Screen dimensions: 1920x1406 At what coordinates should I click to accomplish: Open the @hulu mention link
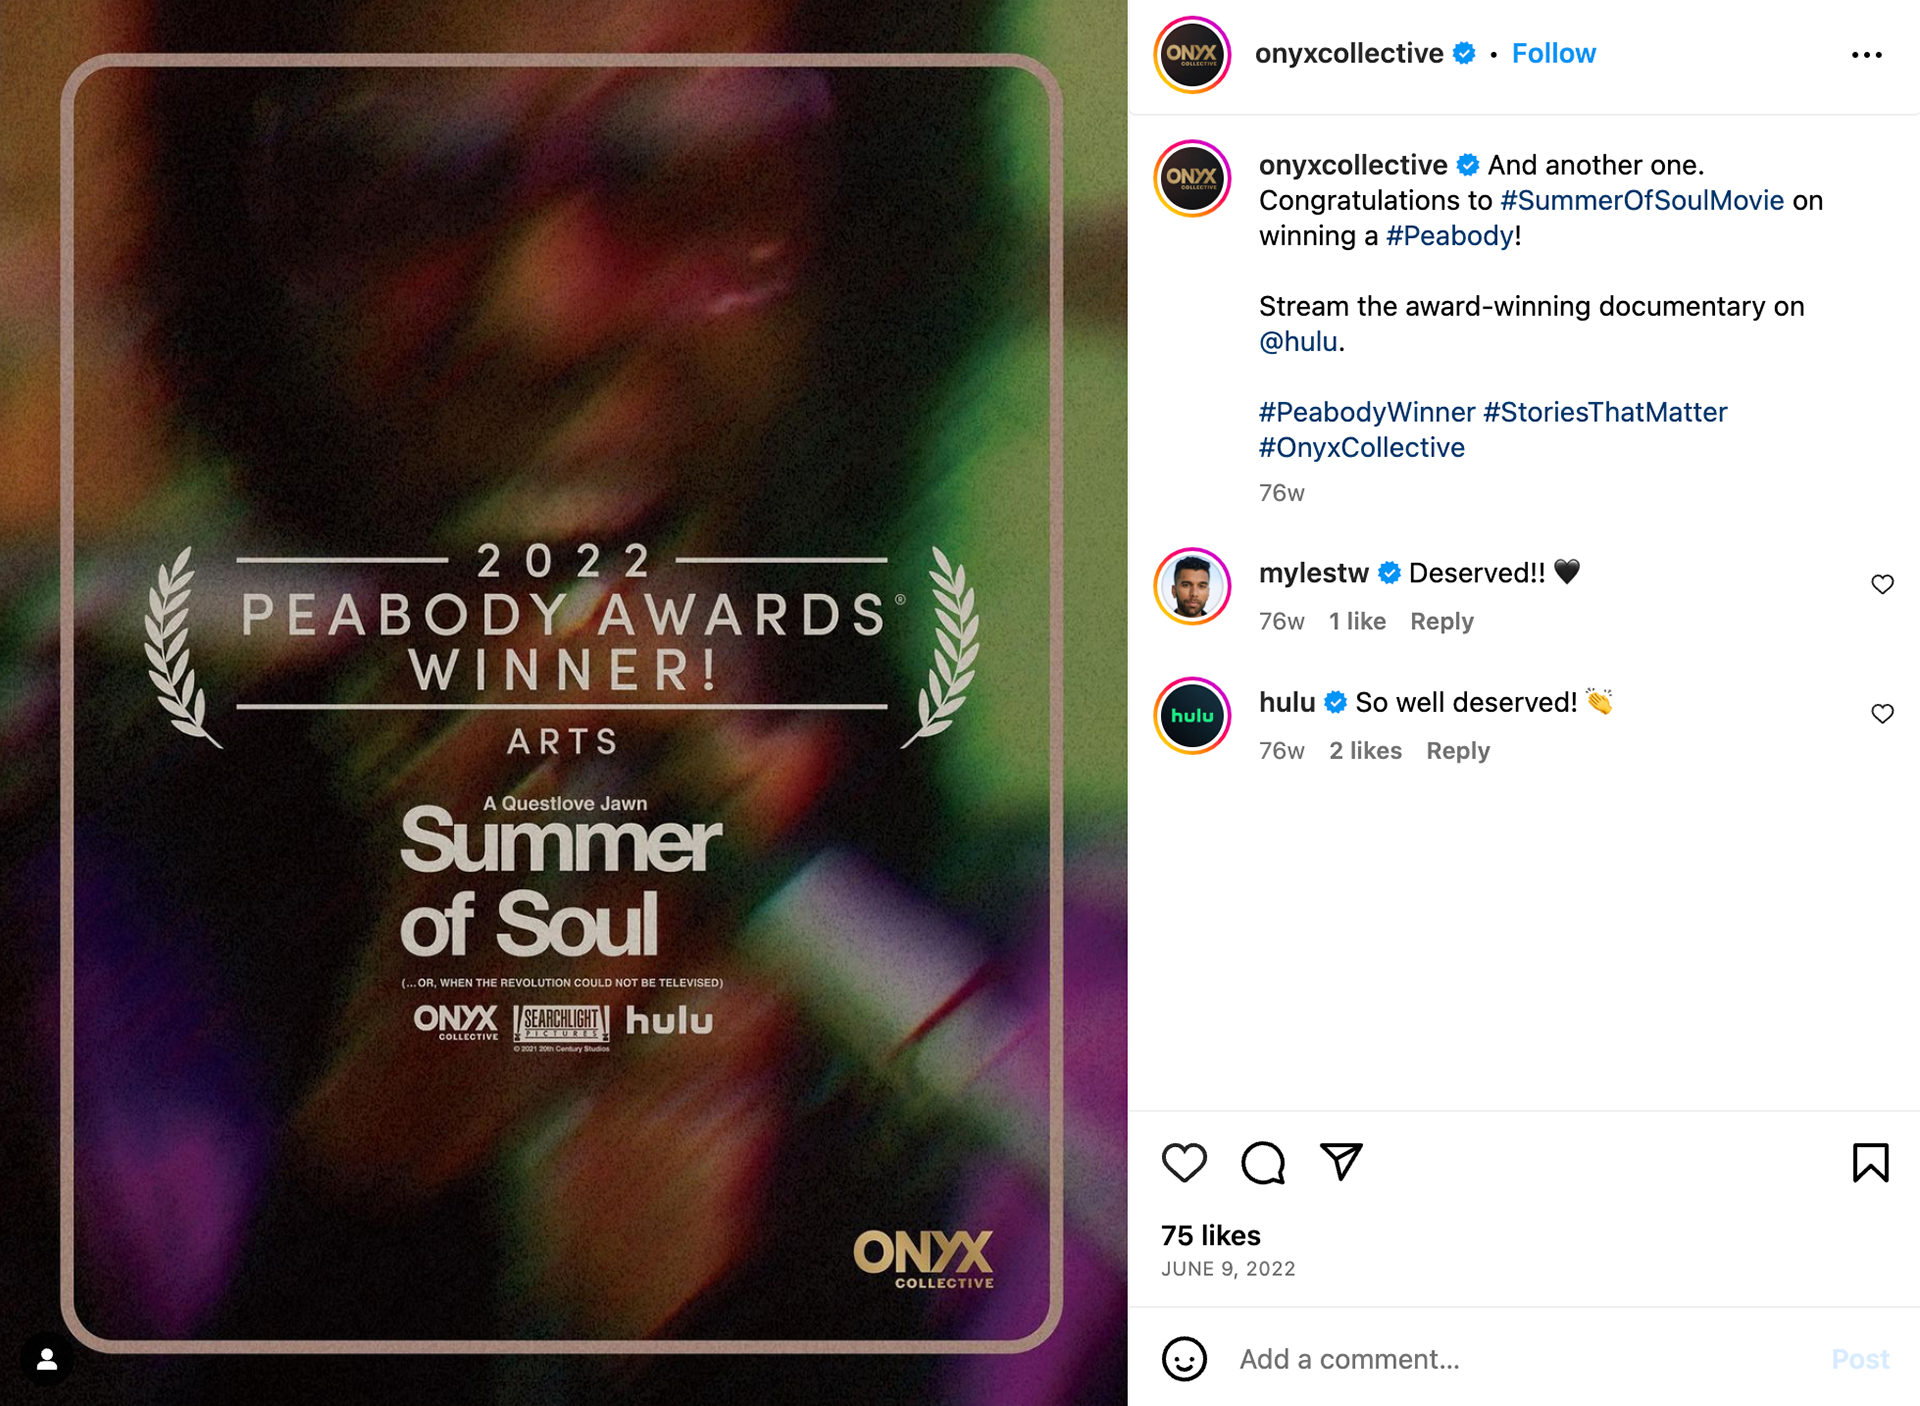click(1298, 341)
